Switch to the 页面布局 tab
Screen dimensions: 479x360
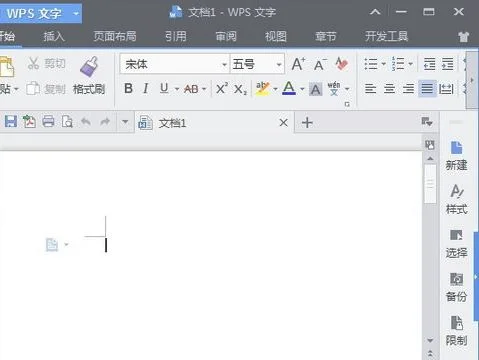[x=115, y=36]
